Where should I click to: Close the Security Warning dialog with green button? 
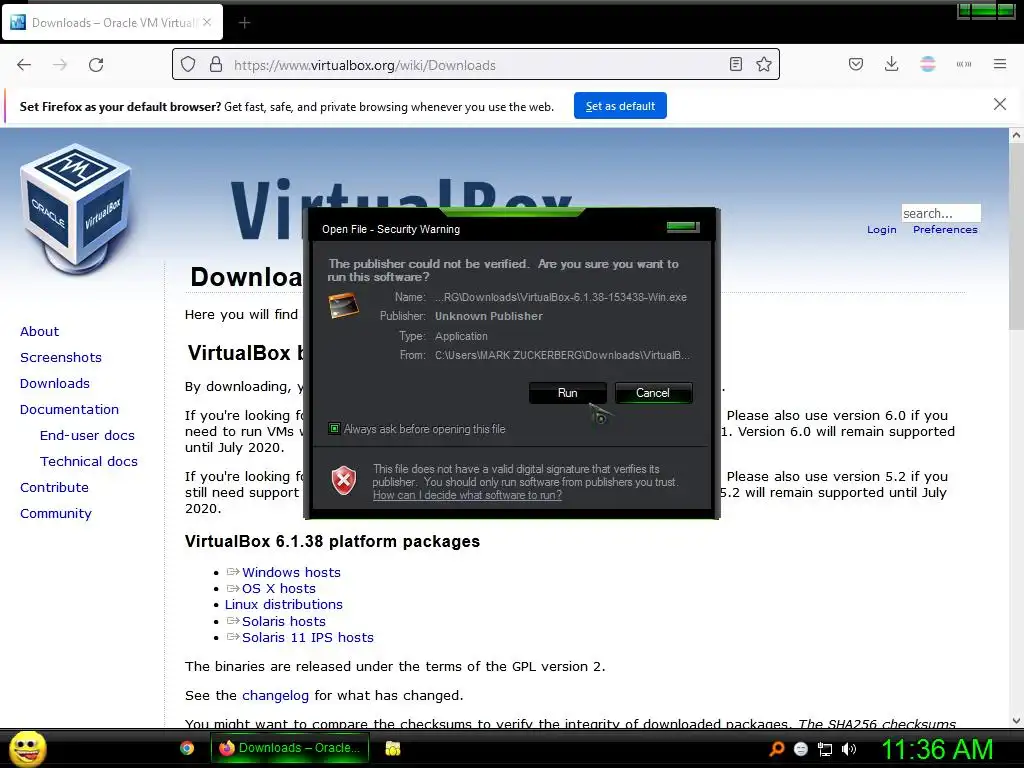[x=683, y=227]
